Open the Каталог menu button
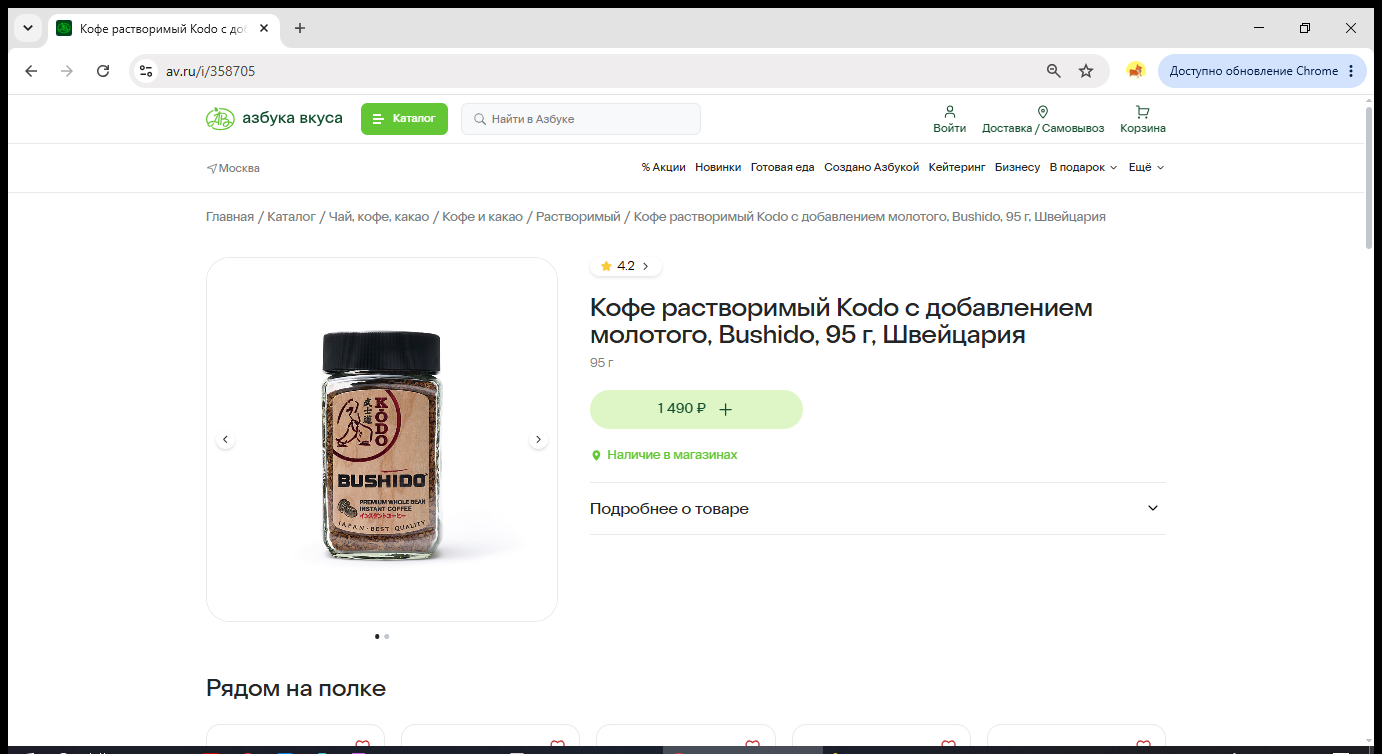This screenshot has height=754, width=1382. [x=404, y=119]
